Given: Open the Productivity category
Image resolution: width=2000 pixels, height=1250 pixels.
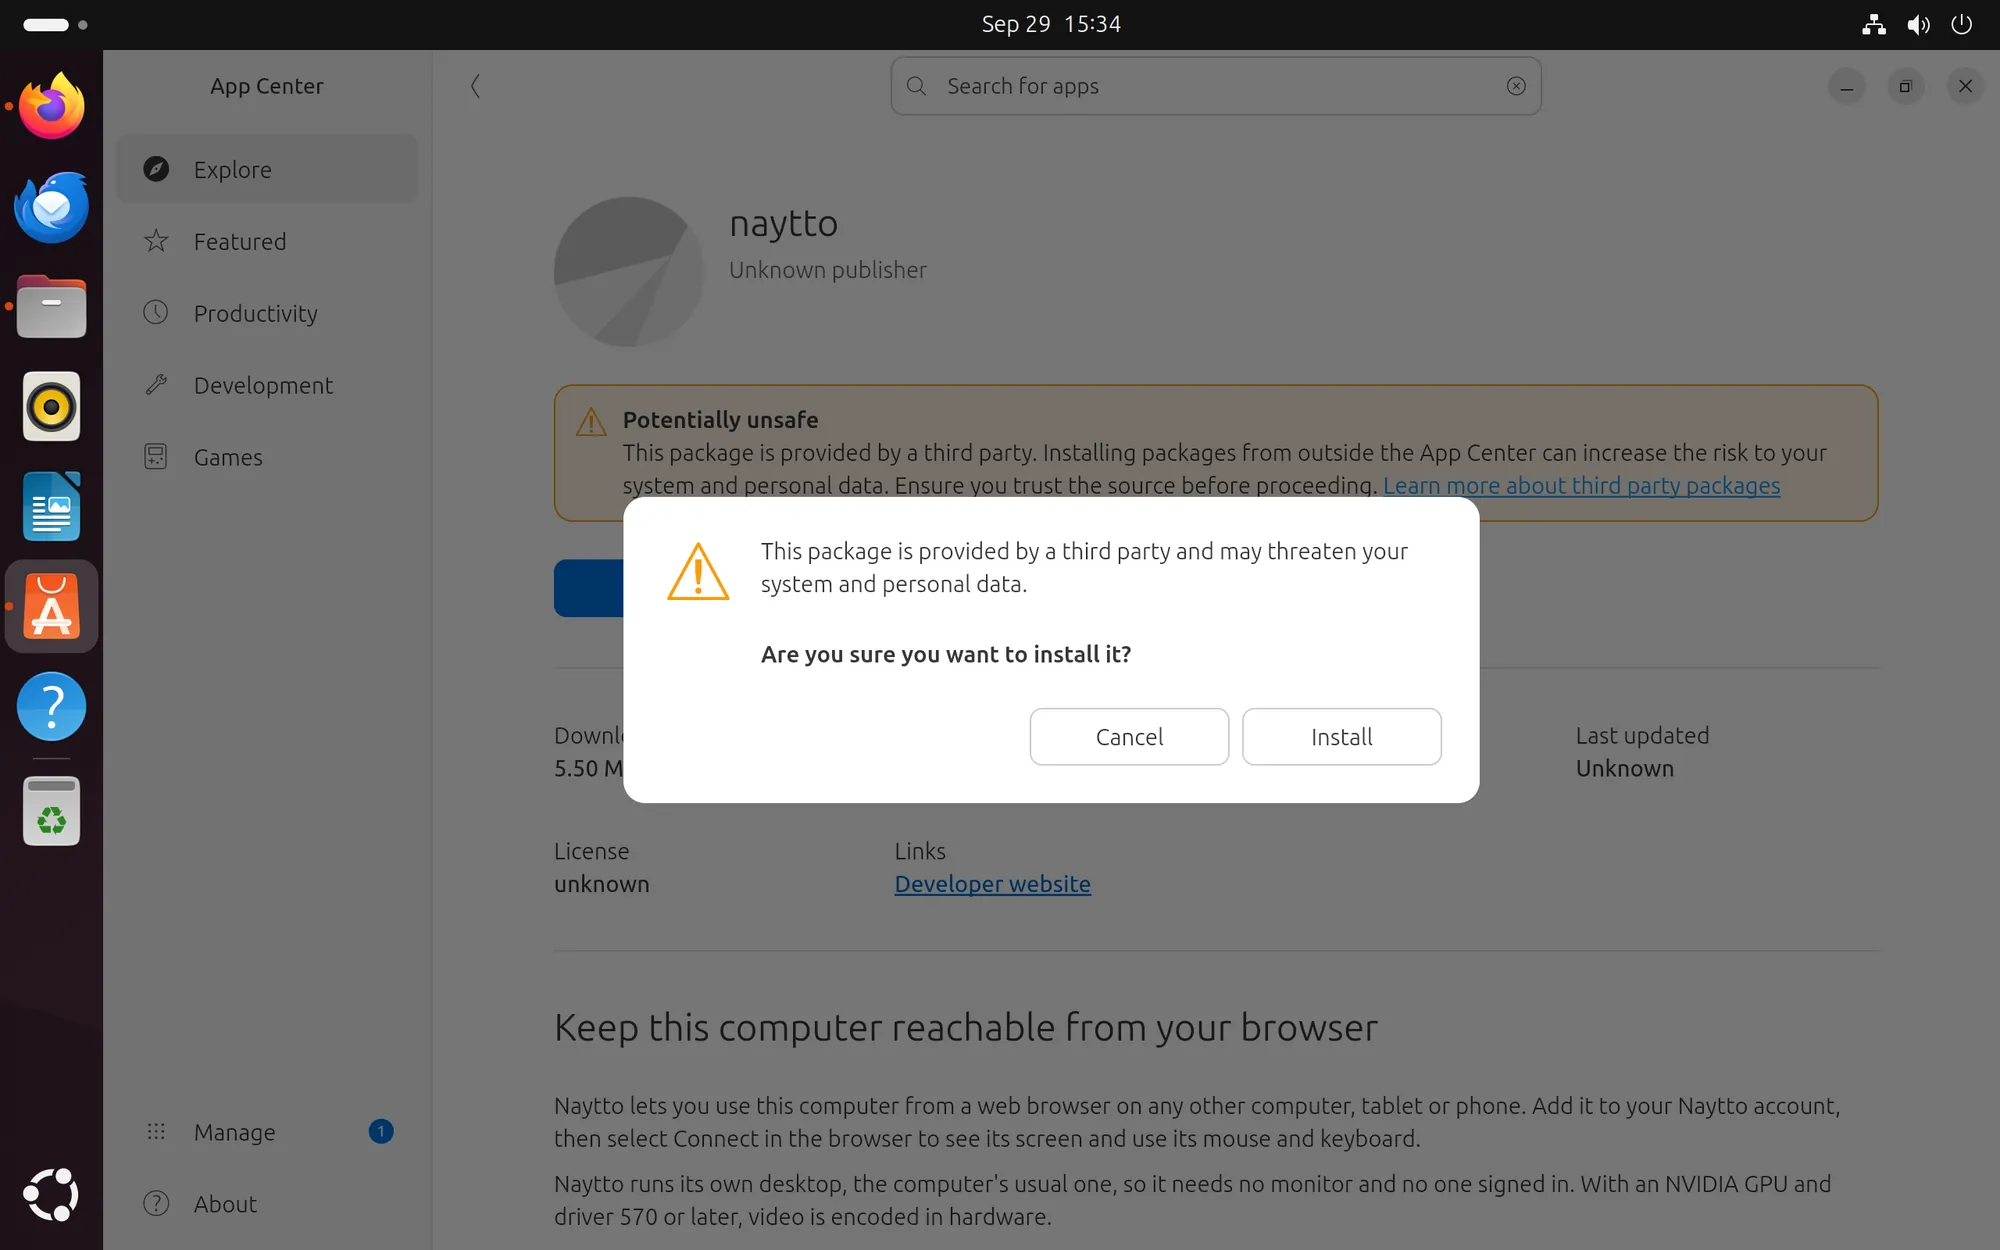Looking at the screenshot, I should pos(267,313).
